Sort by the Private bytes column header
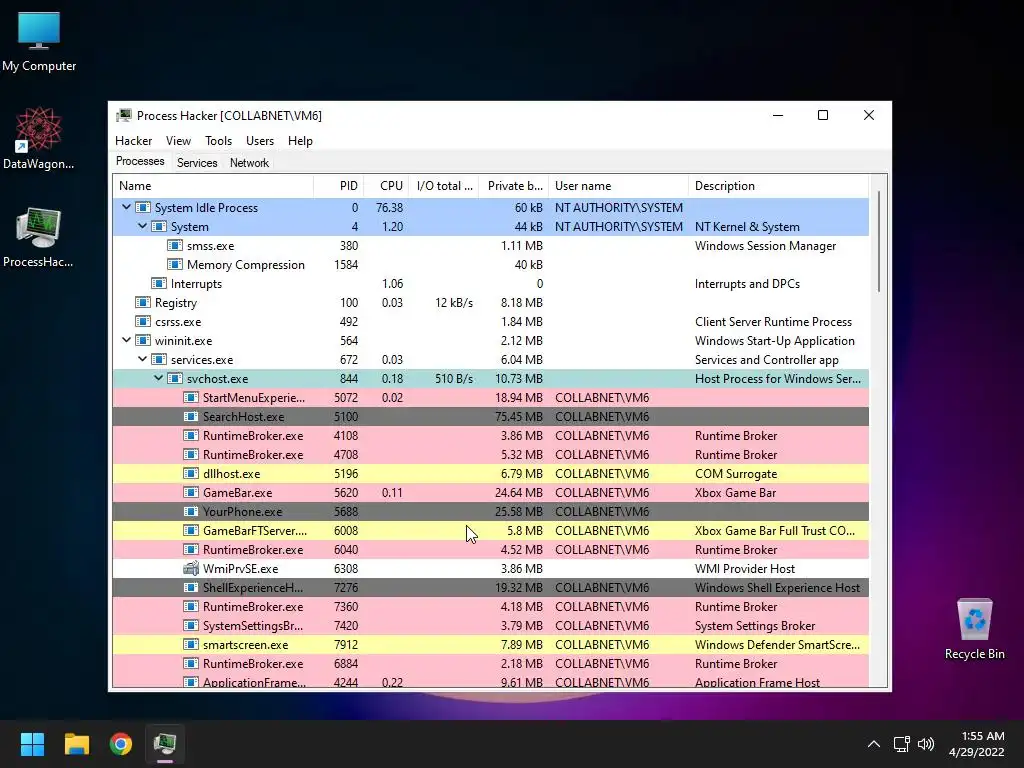The width and height of the screenshot is (1024, 768). (x=513, y=186)
